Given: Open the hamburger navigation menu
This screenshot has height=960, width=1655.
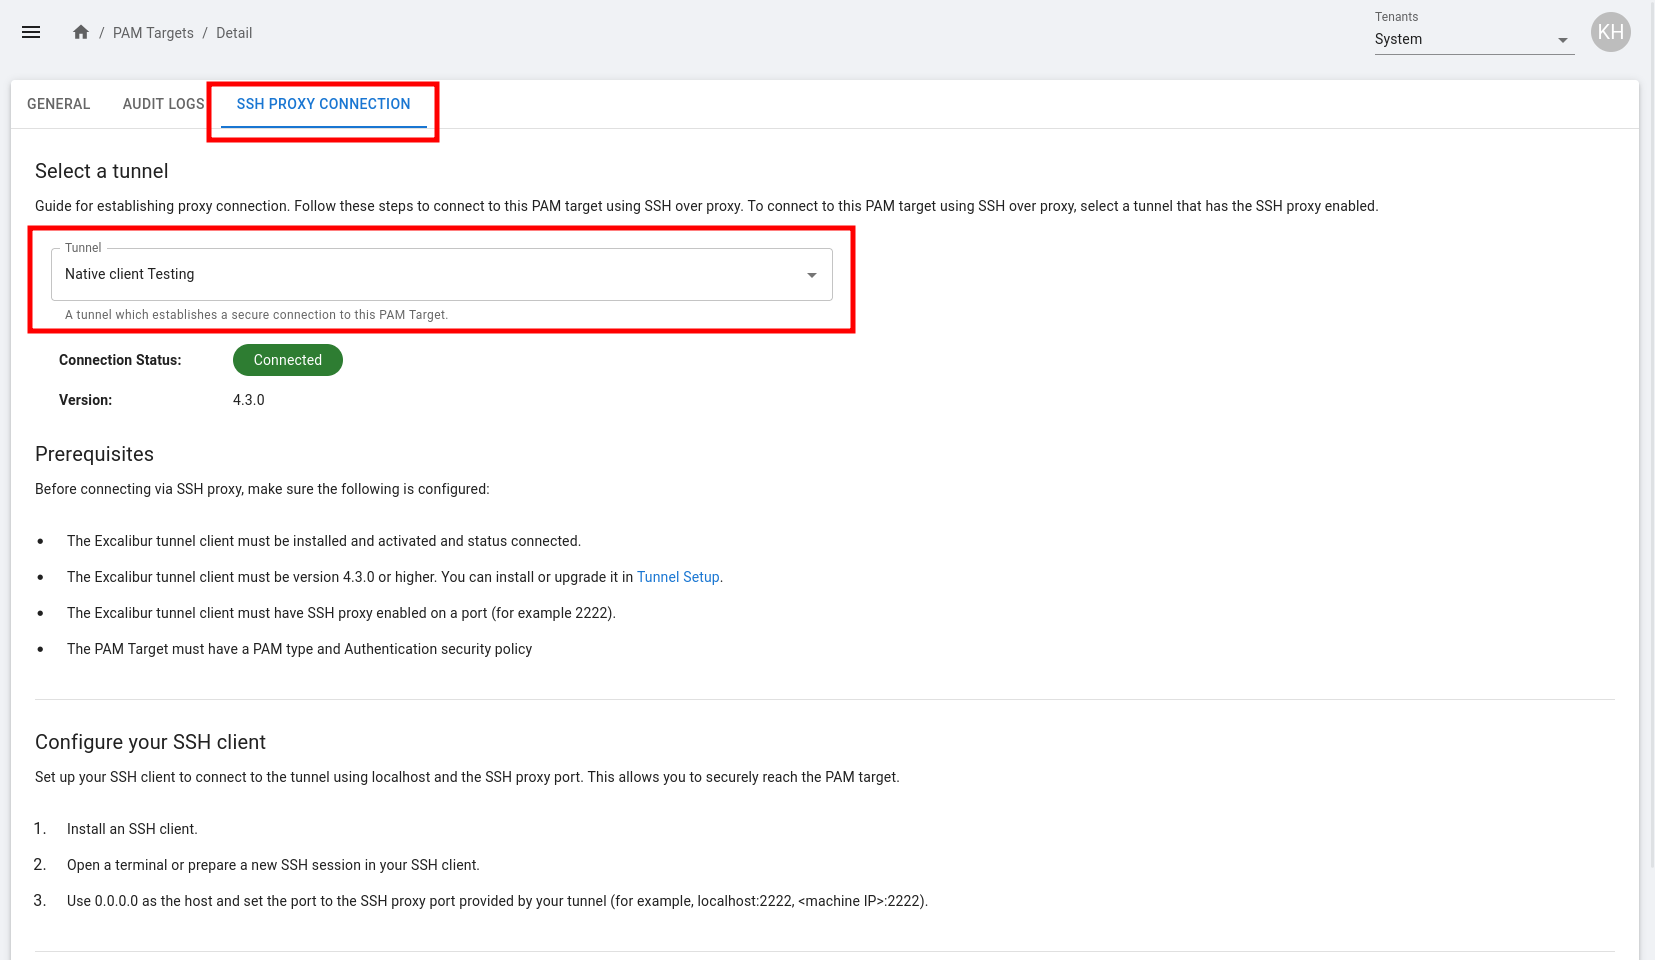Looking at the screenshot, I should tap(31, 32).
